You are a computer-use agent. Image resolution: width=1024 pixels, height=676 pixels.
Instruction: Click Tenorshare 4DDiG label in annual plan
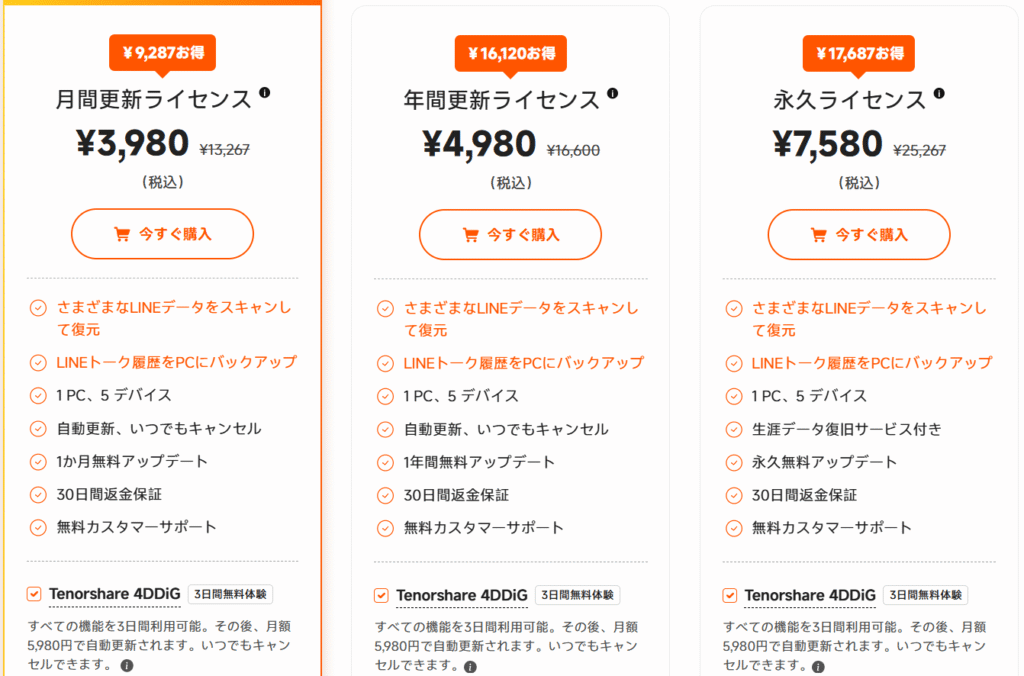pos(461,596)
